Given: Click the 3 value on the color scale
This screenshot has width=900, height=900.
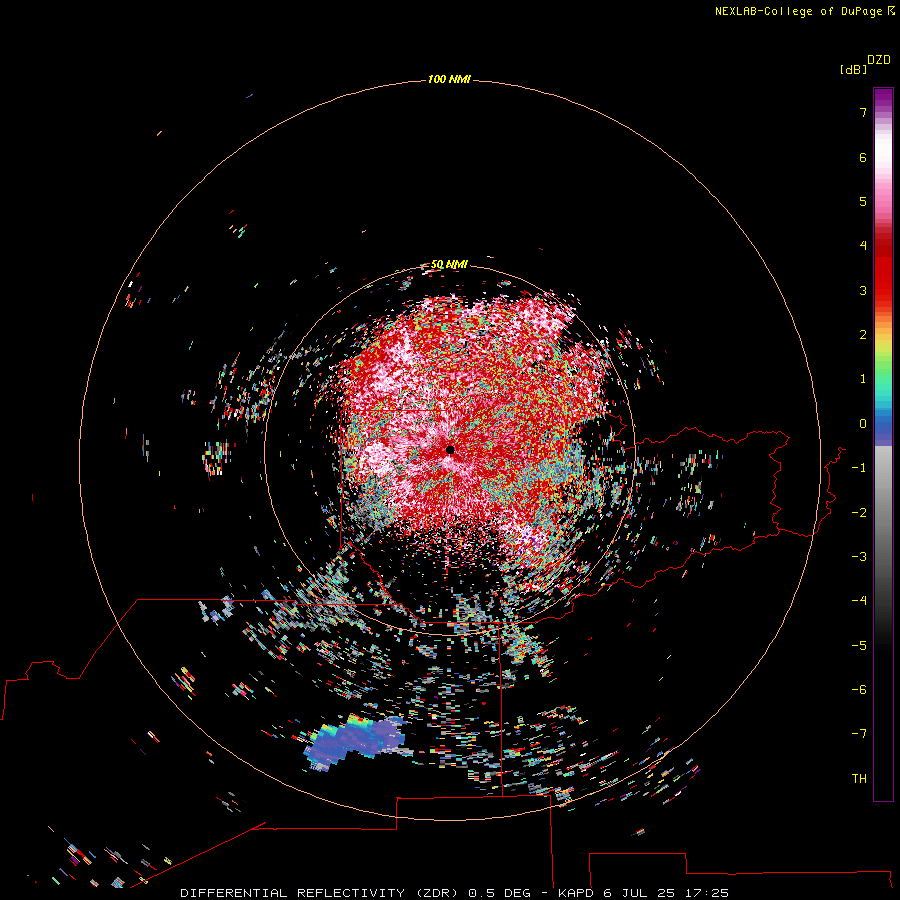Looking at the screenshot, I should (x=863, y=290).
